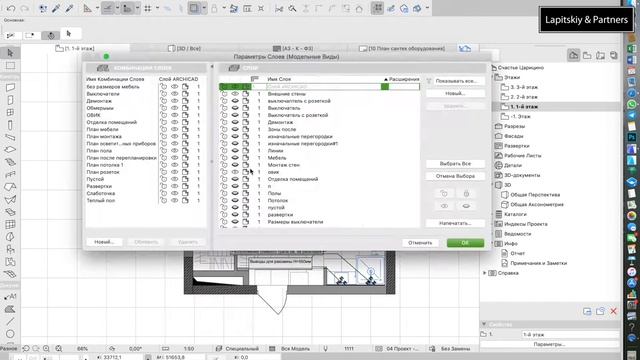This screenshot has height=360, width=640.
Task: Click the green OK button
Action: point(465,243)
